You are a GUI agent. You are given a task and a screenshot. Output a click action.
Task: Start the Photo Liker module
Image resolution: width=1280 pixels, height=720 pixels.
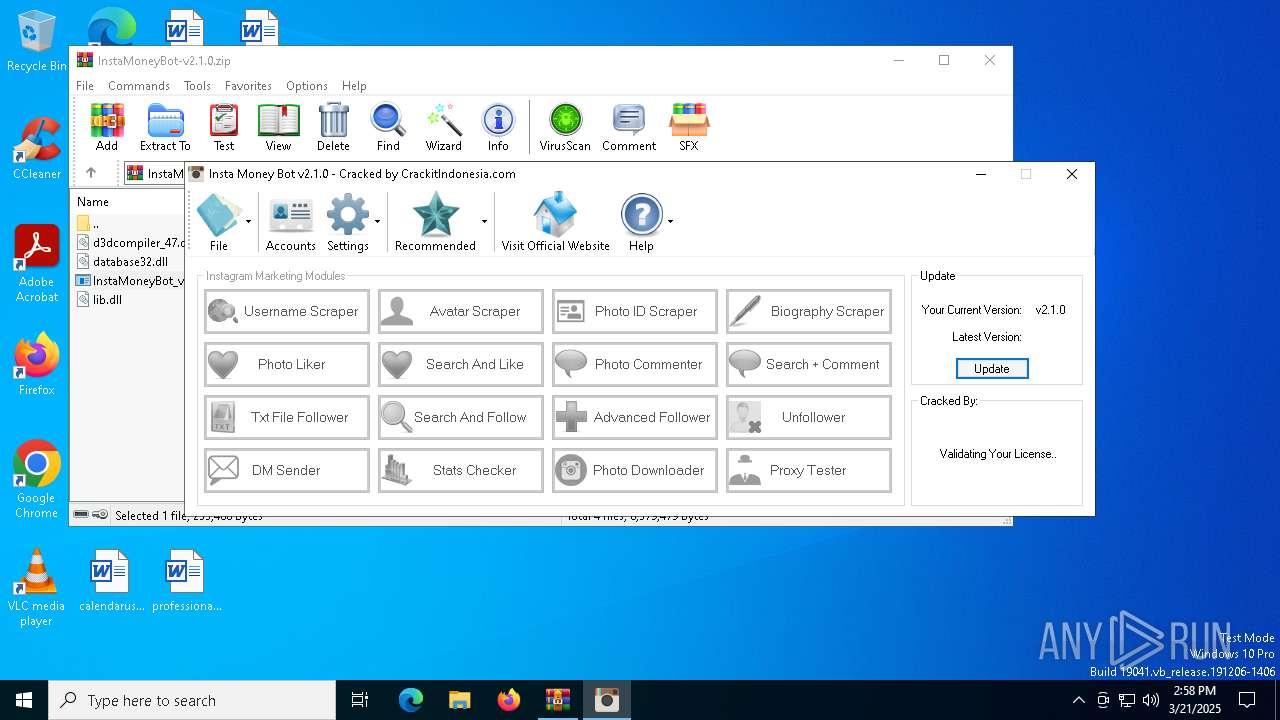click(287, 364)
